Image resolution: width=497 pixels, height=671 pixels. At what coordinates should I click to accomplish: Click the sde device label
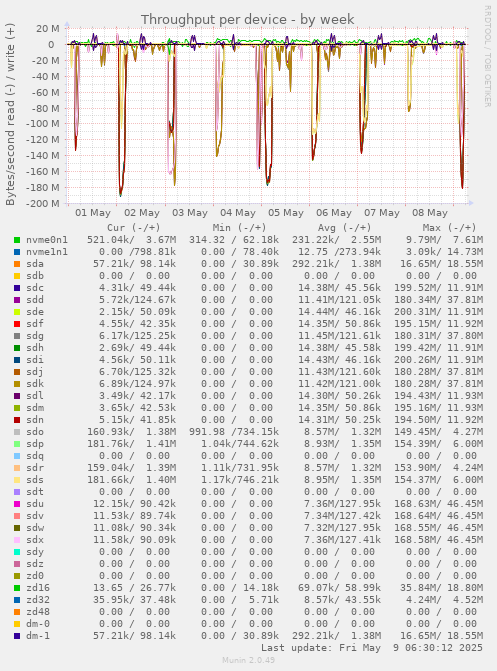[35, 312]
